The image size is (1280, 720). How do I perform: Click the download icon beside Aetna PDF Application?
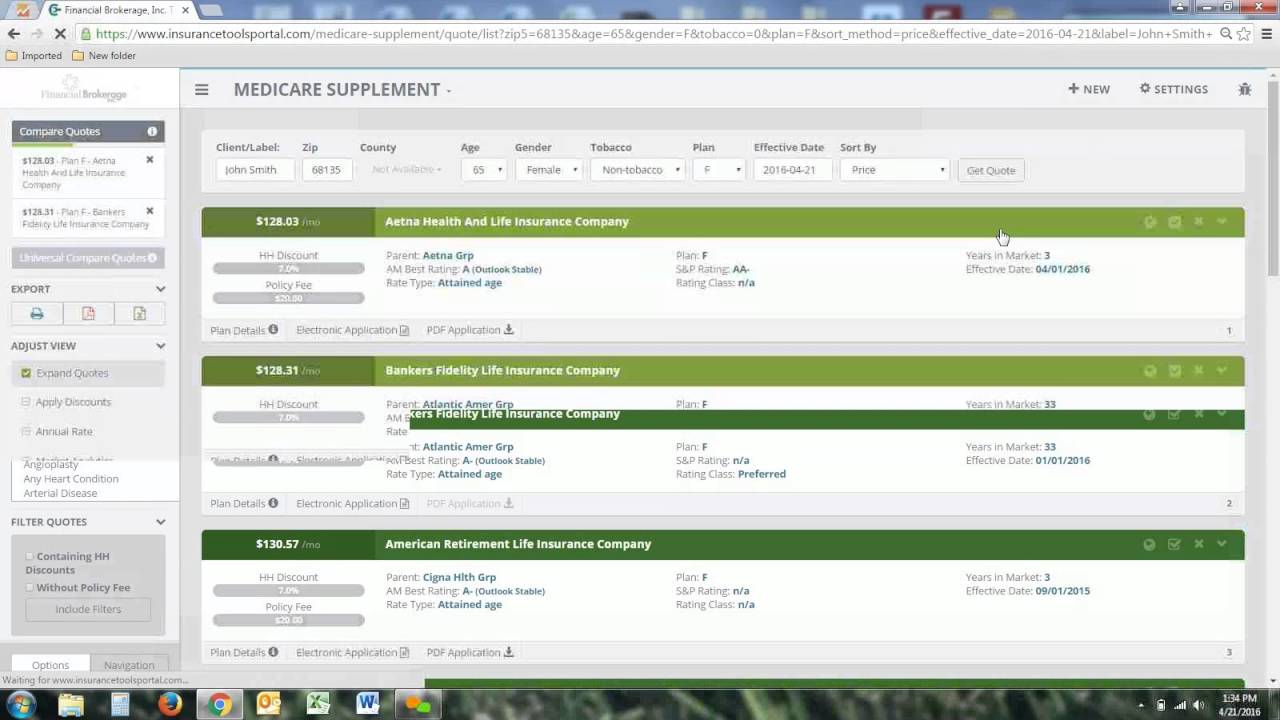(508, 329)
